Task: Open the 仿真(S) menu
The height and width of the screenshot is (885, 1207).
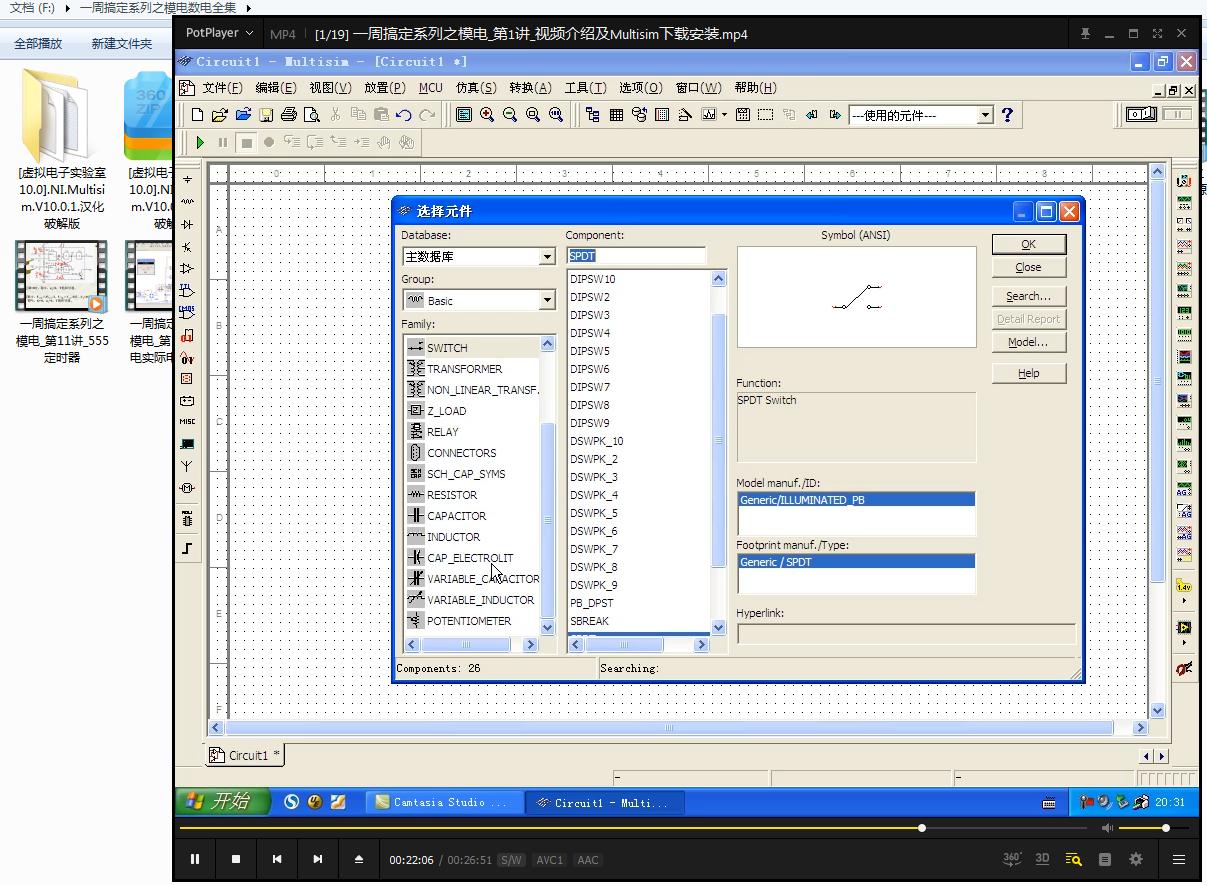Action: tap(475, 88)
